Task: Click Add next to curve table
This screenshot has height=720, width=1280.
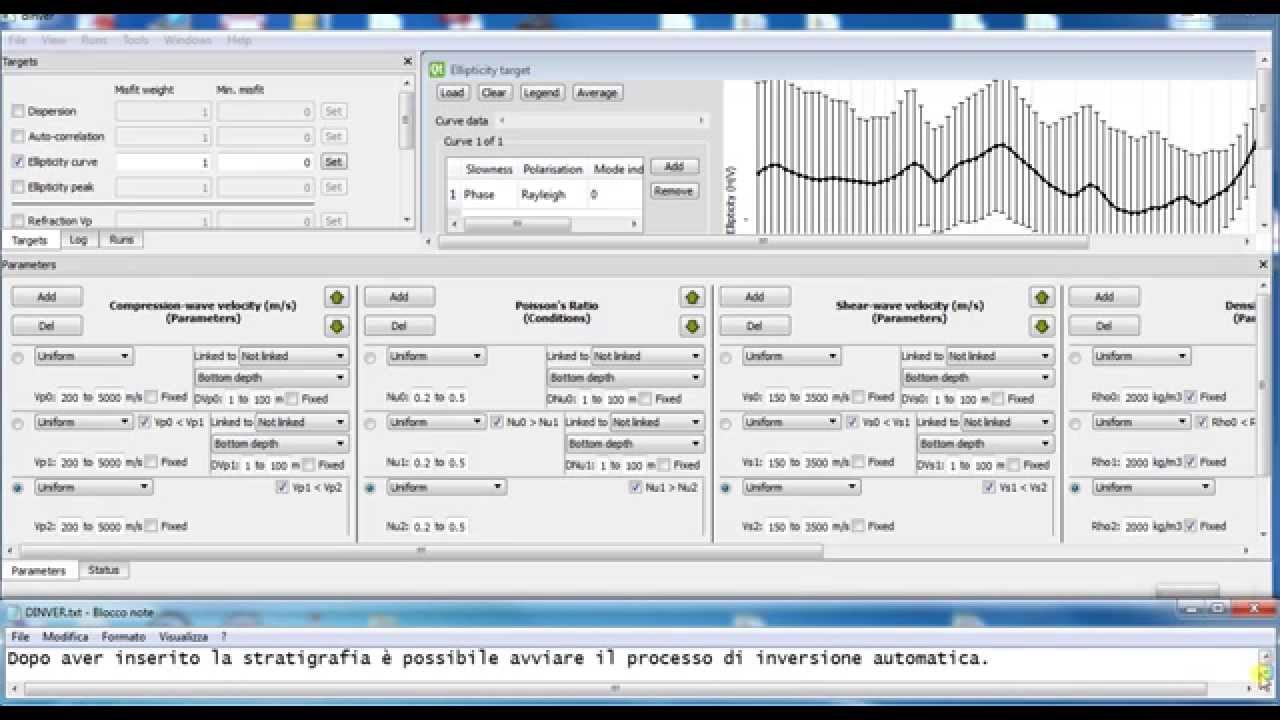Action: click(674, 167)
